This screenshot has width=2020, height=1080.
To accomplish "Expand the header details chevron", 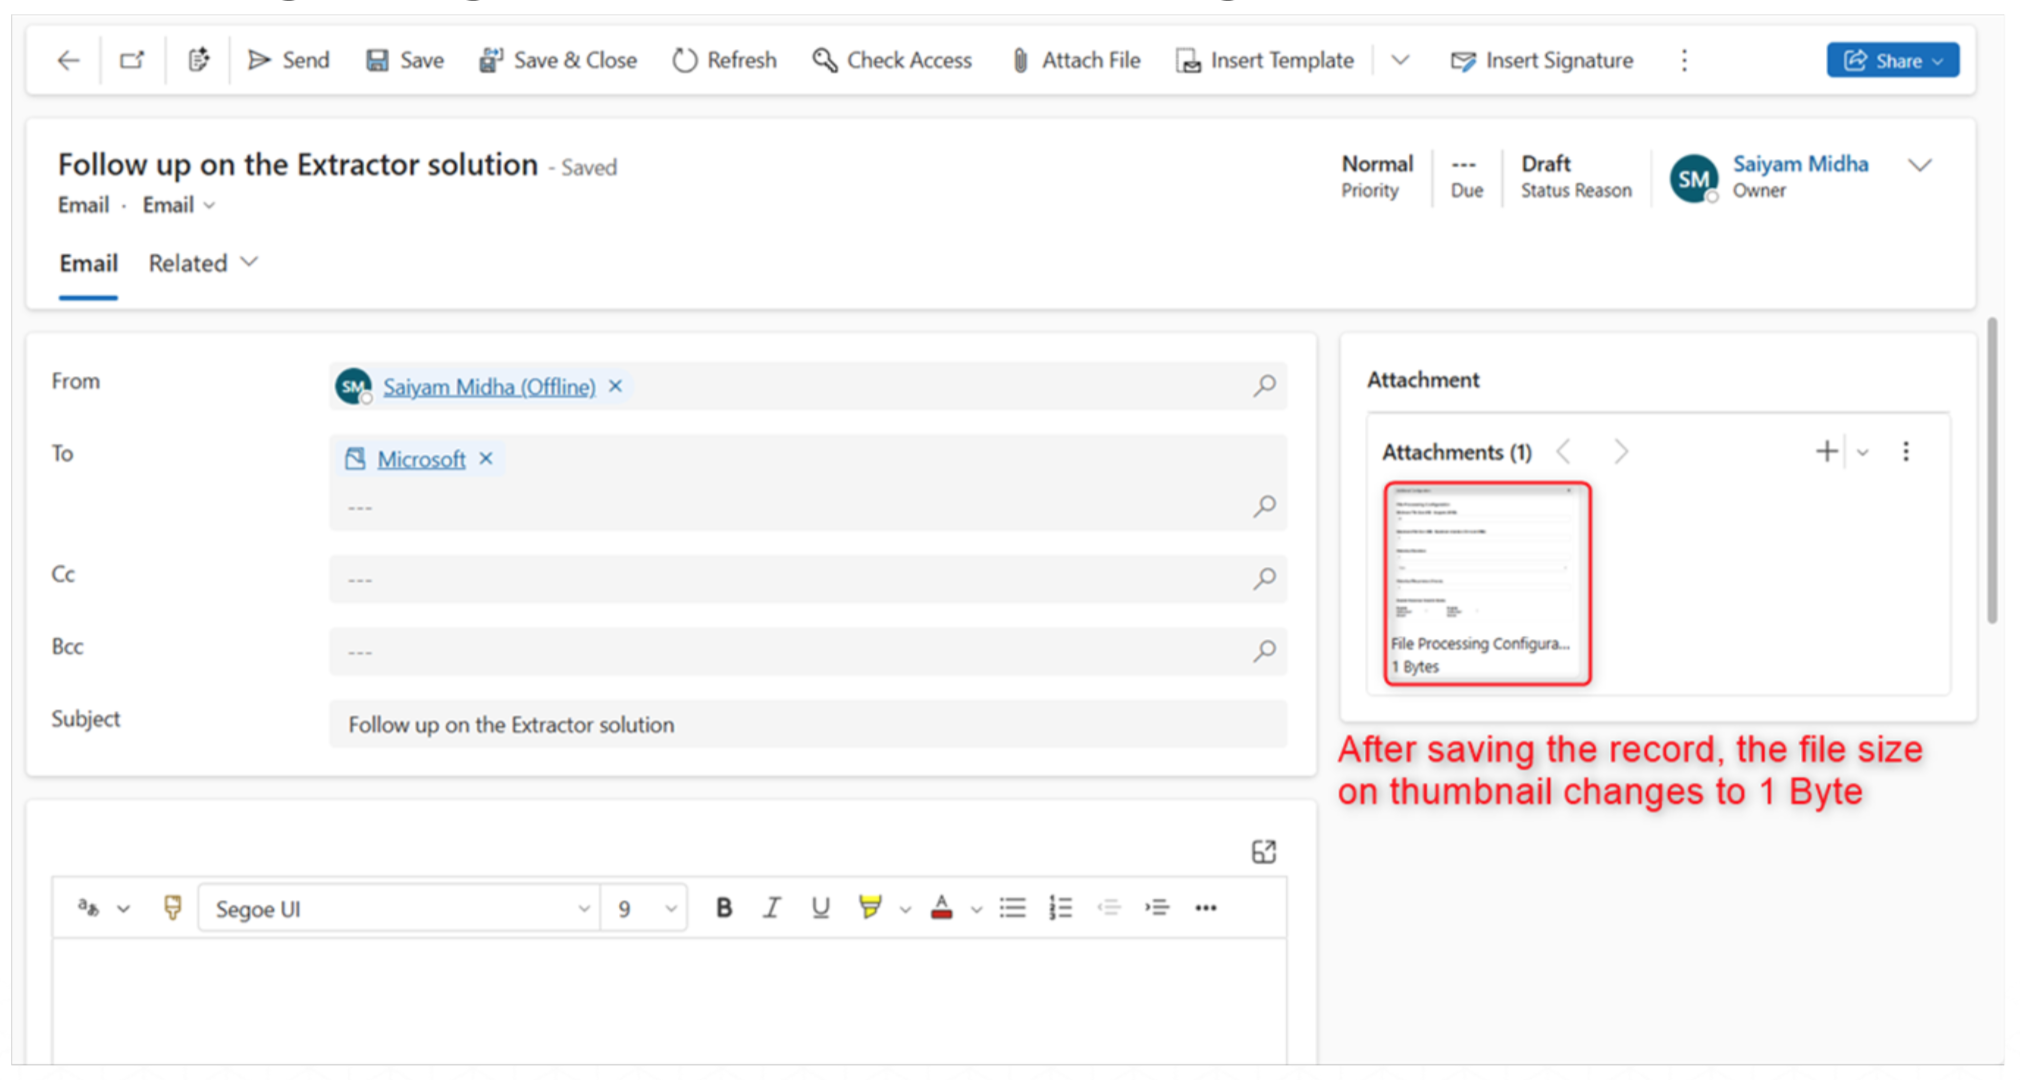I will 1919,165.
